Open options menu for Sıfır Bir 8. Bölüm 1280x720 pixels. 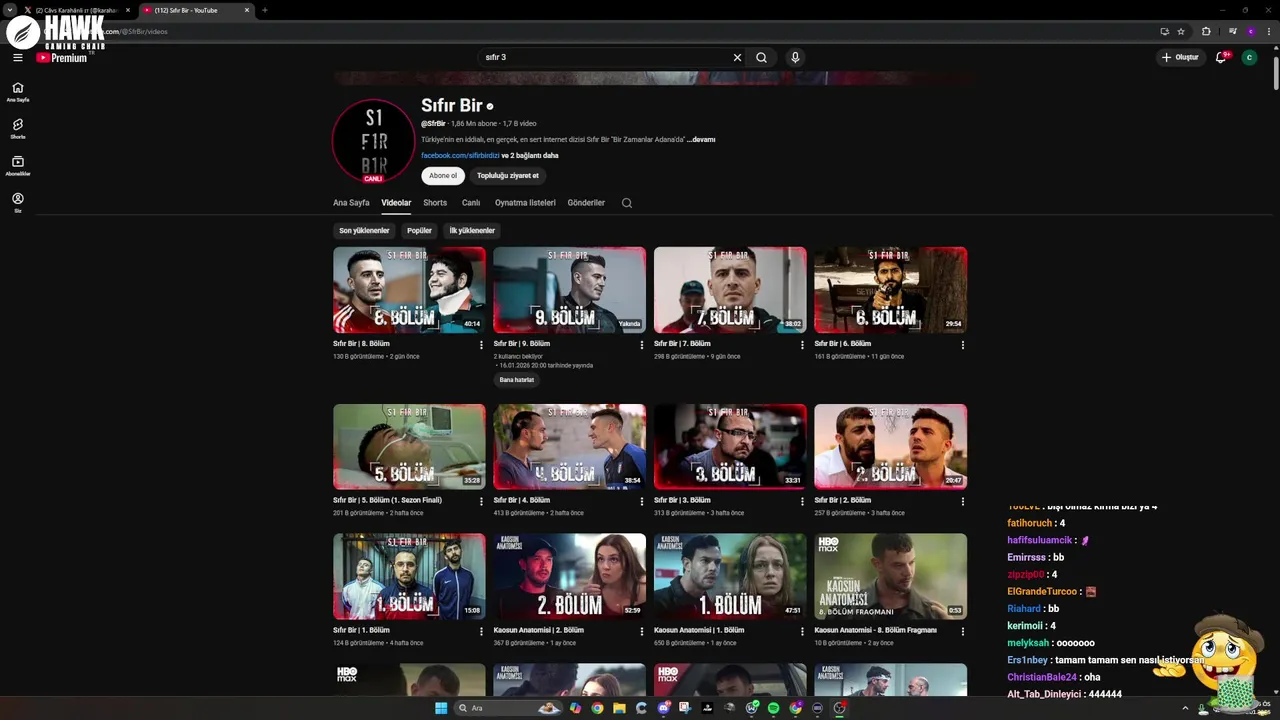click(x=481, y=345)
